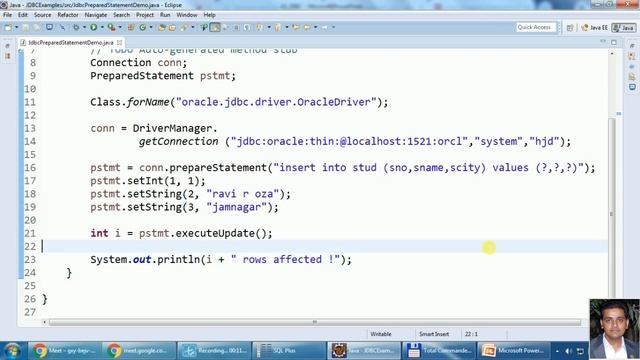Expand the External Tools dropdown arrow
The image size is (640, 360).
click(120, 27)
